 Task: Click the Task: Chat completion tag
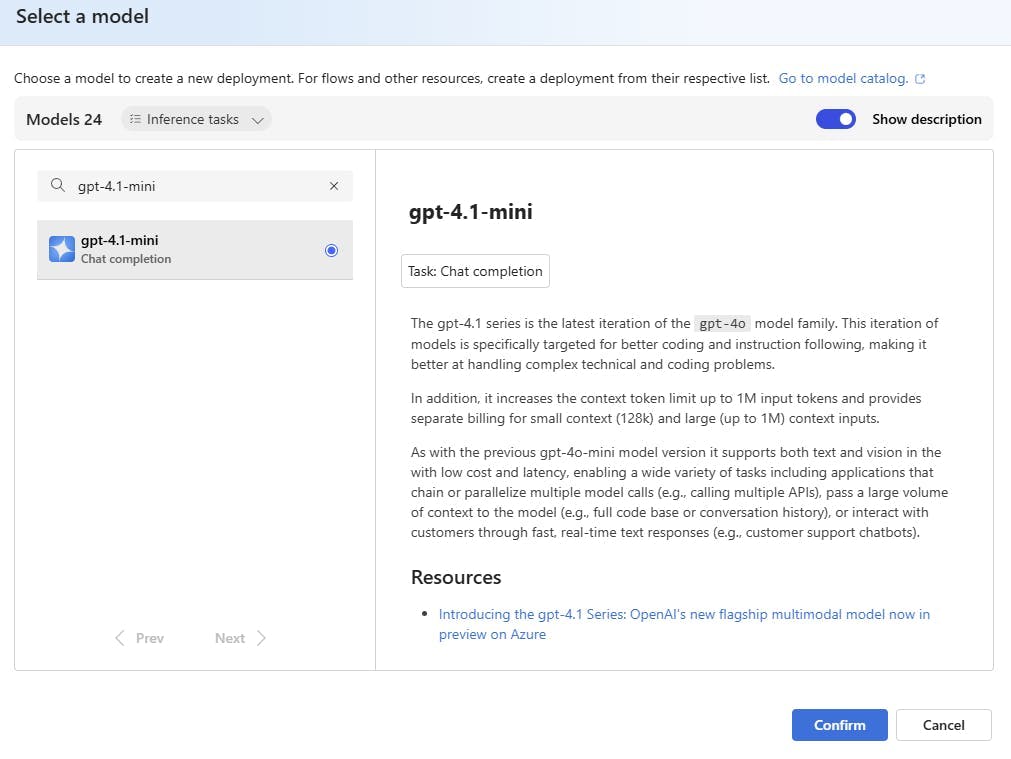pyautogui.click(x=475, y=271)
